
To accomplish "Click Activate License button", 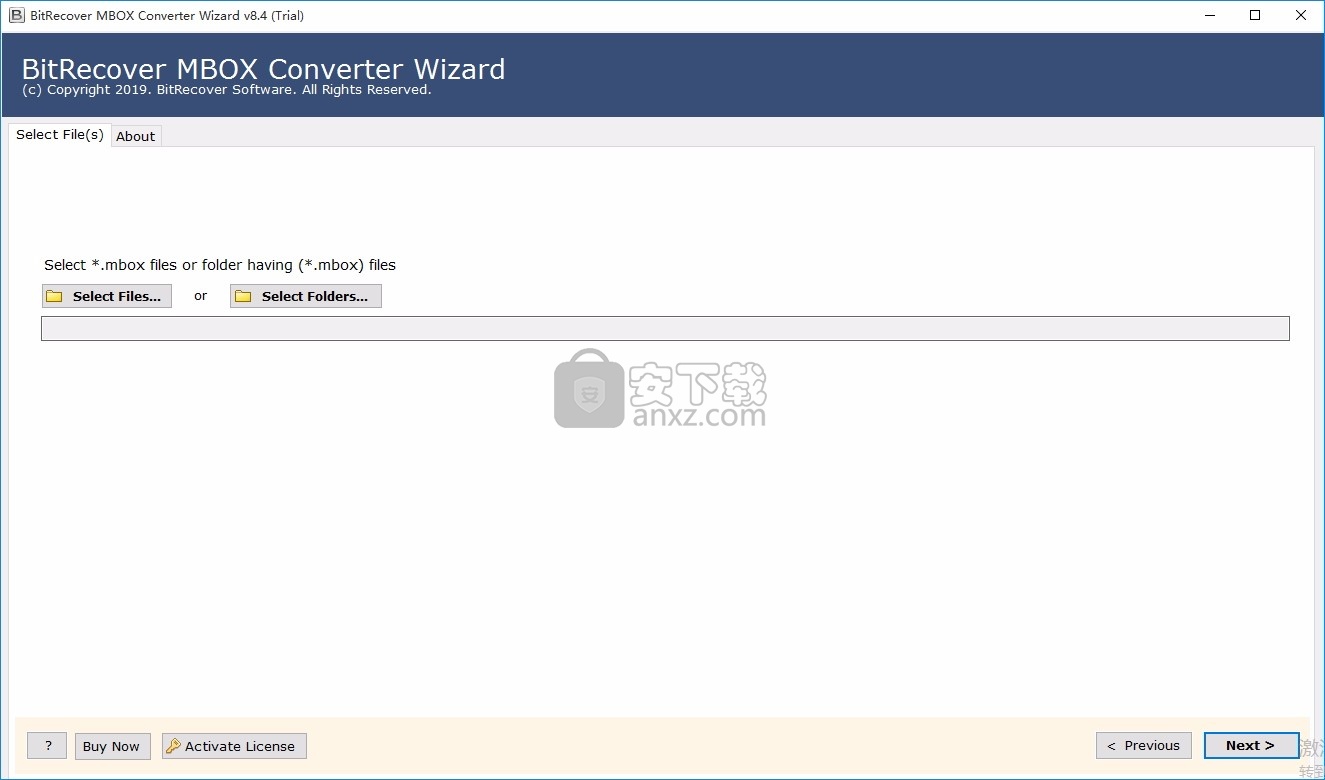I will 234,746.
